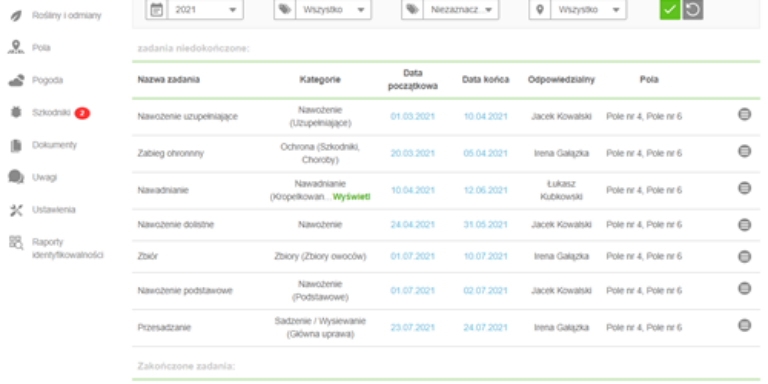
Task: Click the Pola map pin icon
Action: pos(16,48)
